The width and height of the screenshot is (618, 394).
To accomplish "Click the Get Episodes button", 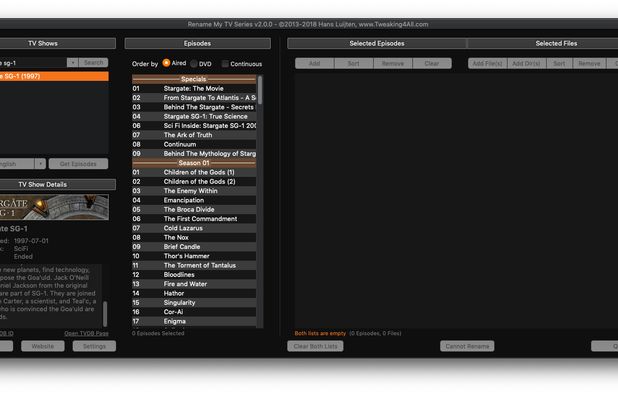I will [x=78, y=164].
